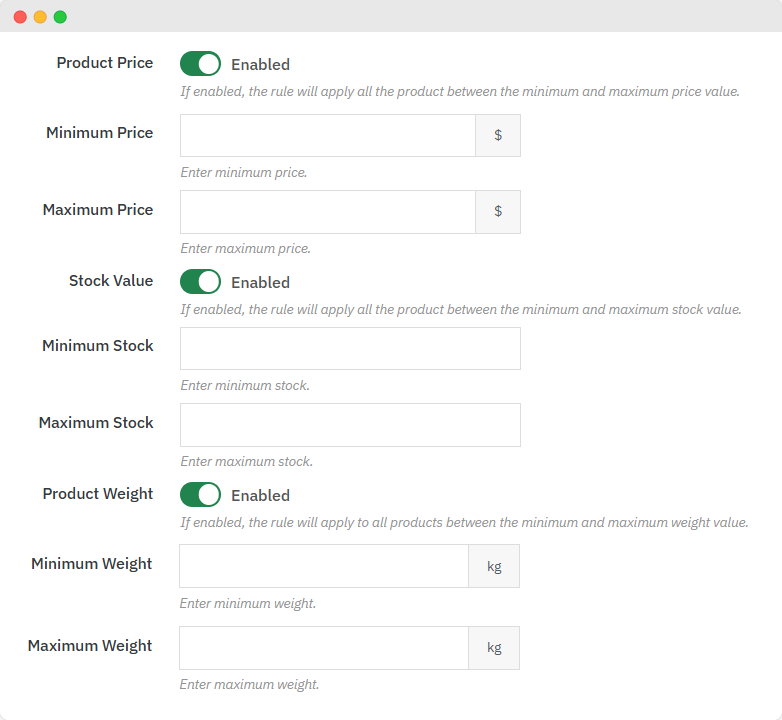Click the Product Weight label
The image size is (782, 720).
(x=98, y=494)
